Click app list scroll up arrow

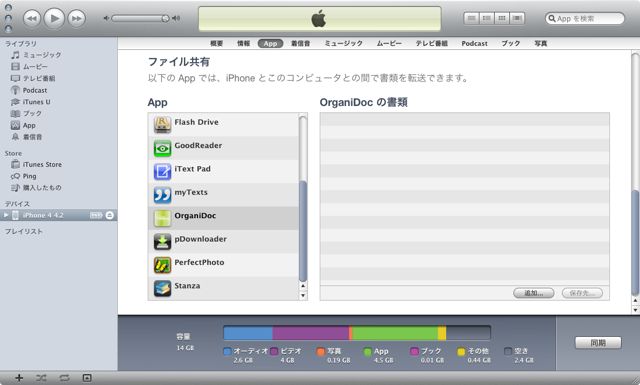pos(303,286)
